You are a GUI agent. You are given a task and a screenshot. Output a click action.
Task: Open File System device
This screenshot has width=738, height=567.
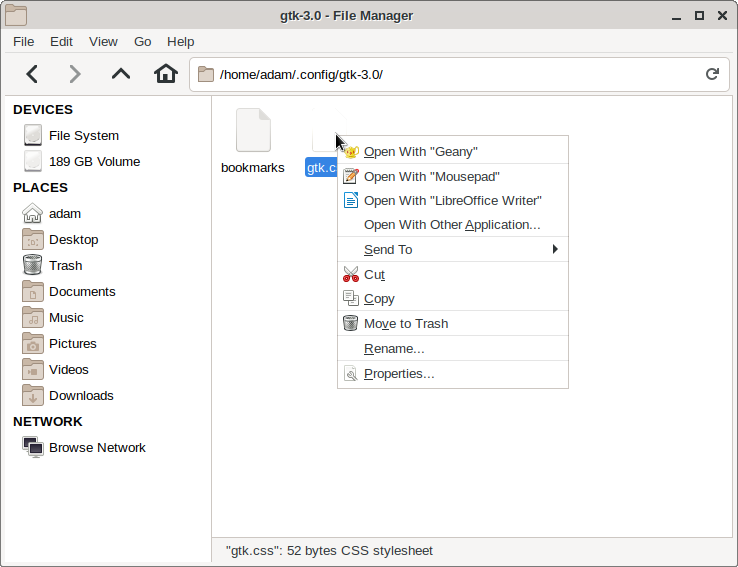pos(83,135)
